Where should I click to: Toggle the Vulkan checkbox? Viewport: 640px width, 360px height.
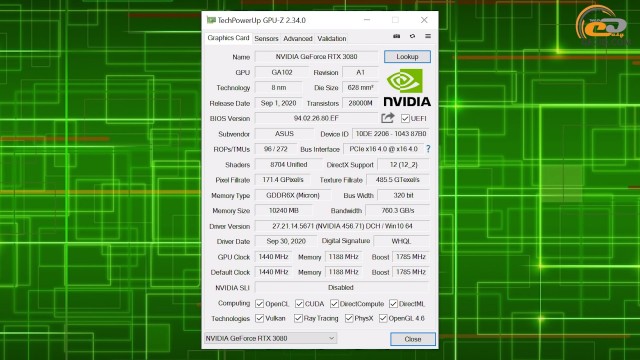pyautogui.click(x=260, y=318)
